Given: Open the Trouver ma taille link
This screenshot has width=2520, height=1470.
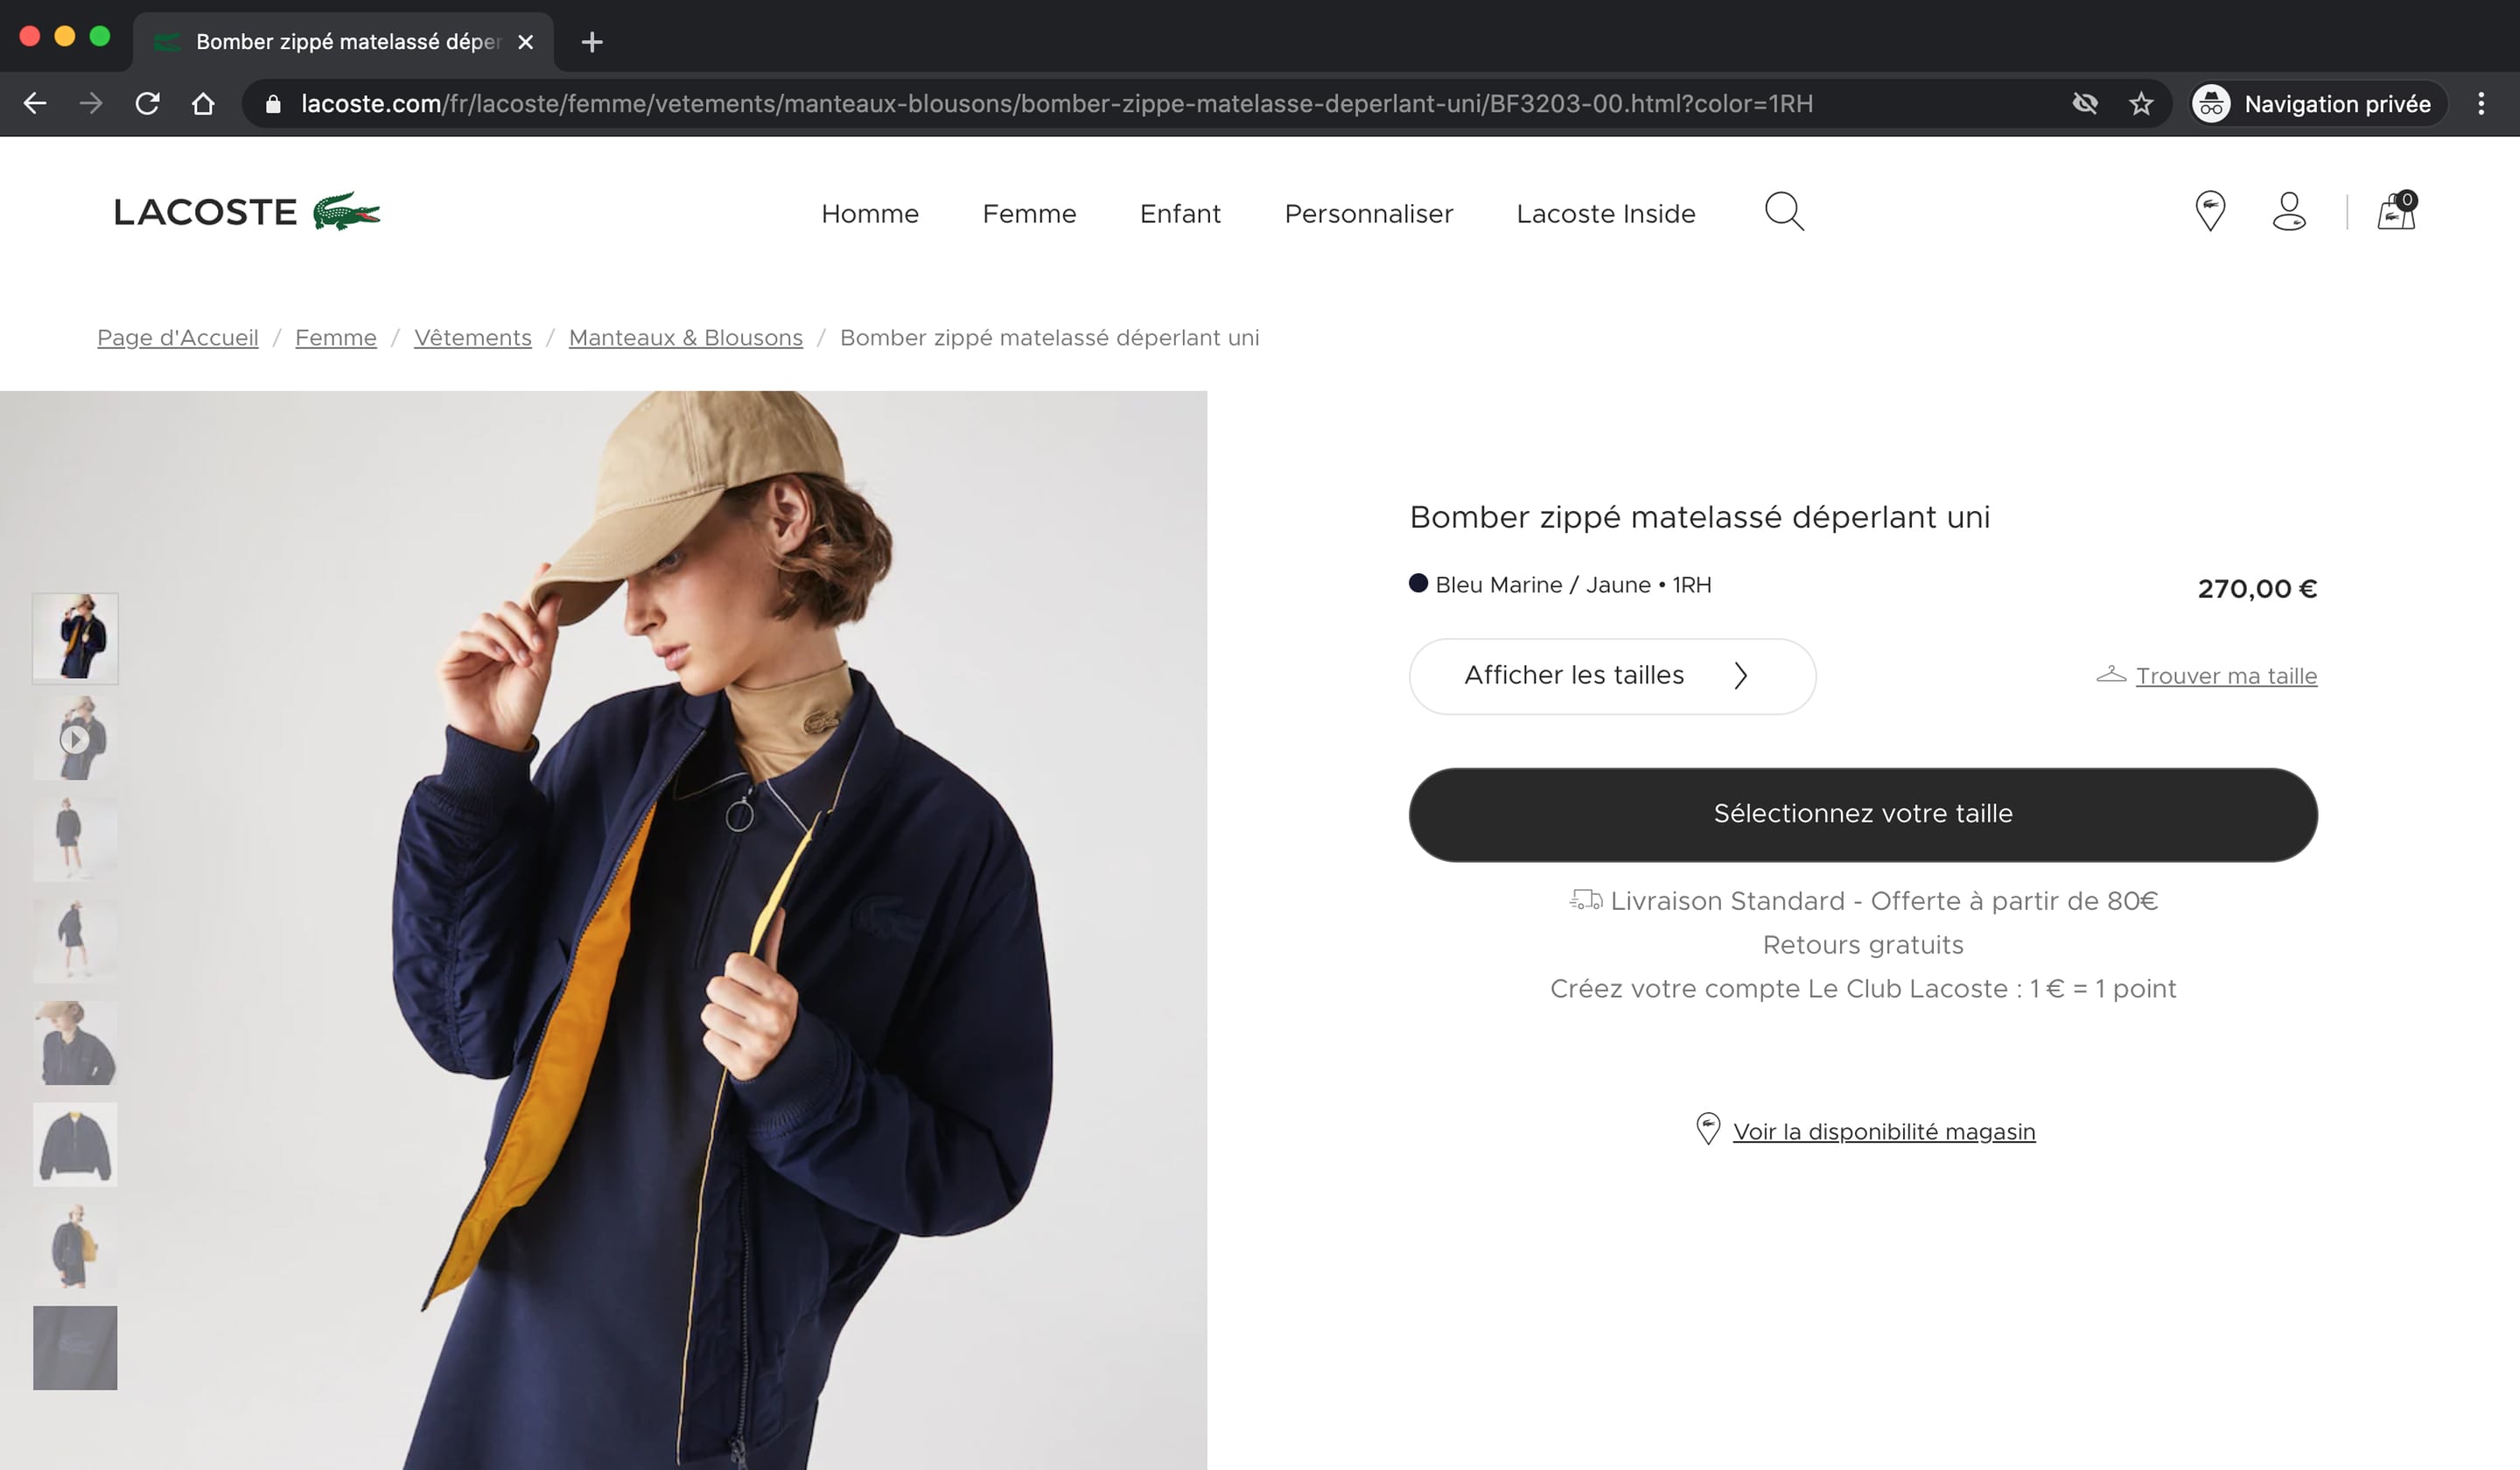Looking at the screenshot, I should (x=2225, y=676).
